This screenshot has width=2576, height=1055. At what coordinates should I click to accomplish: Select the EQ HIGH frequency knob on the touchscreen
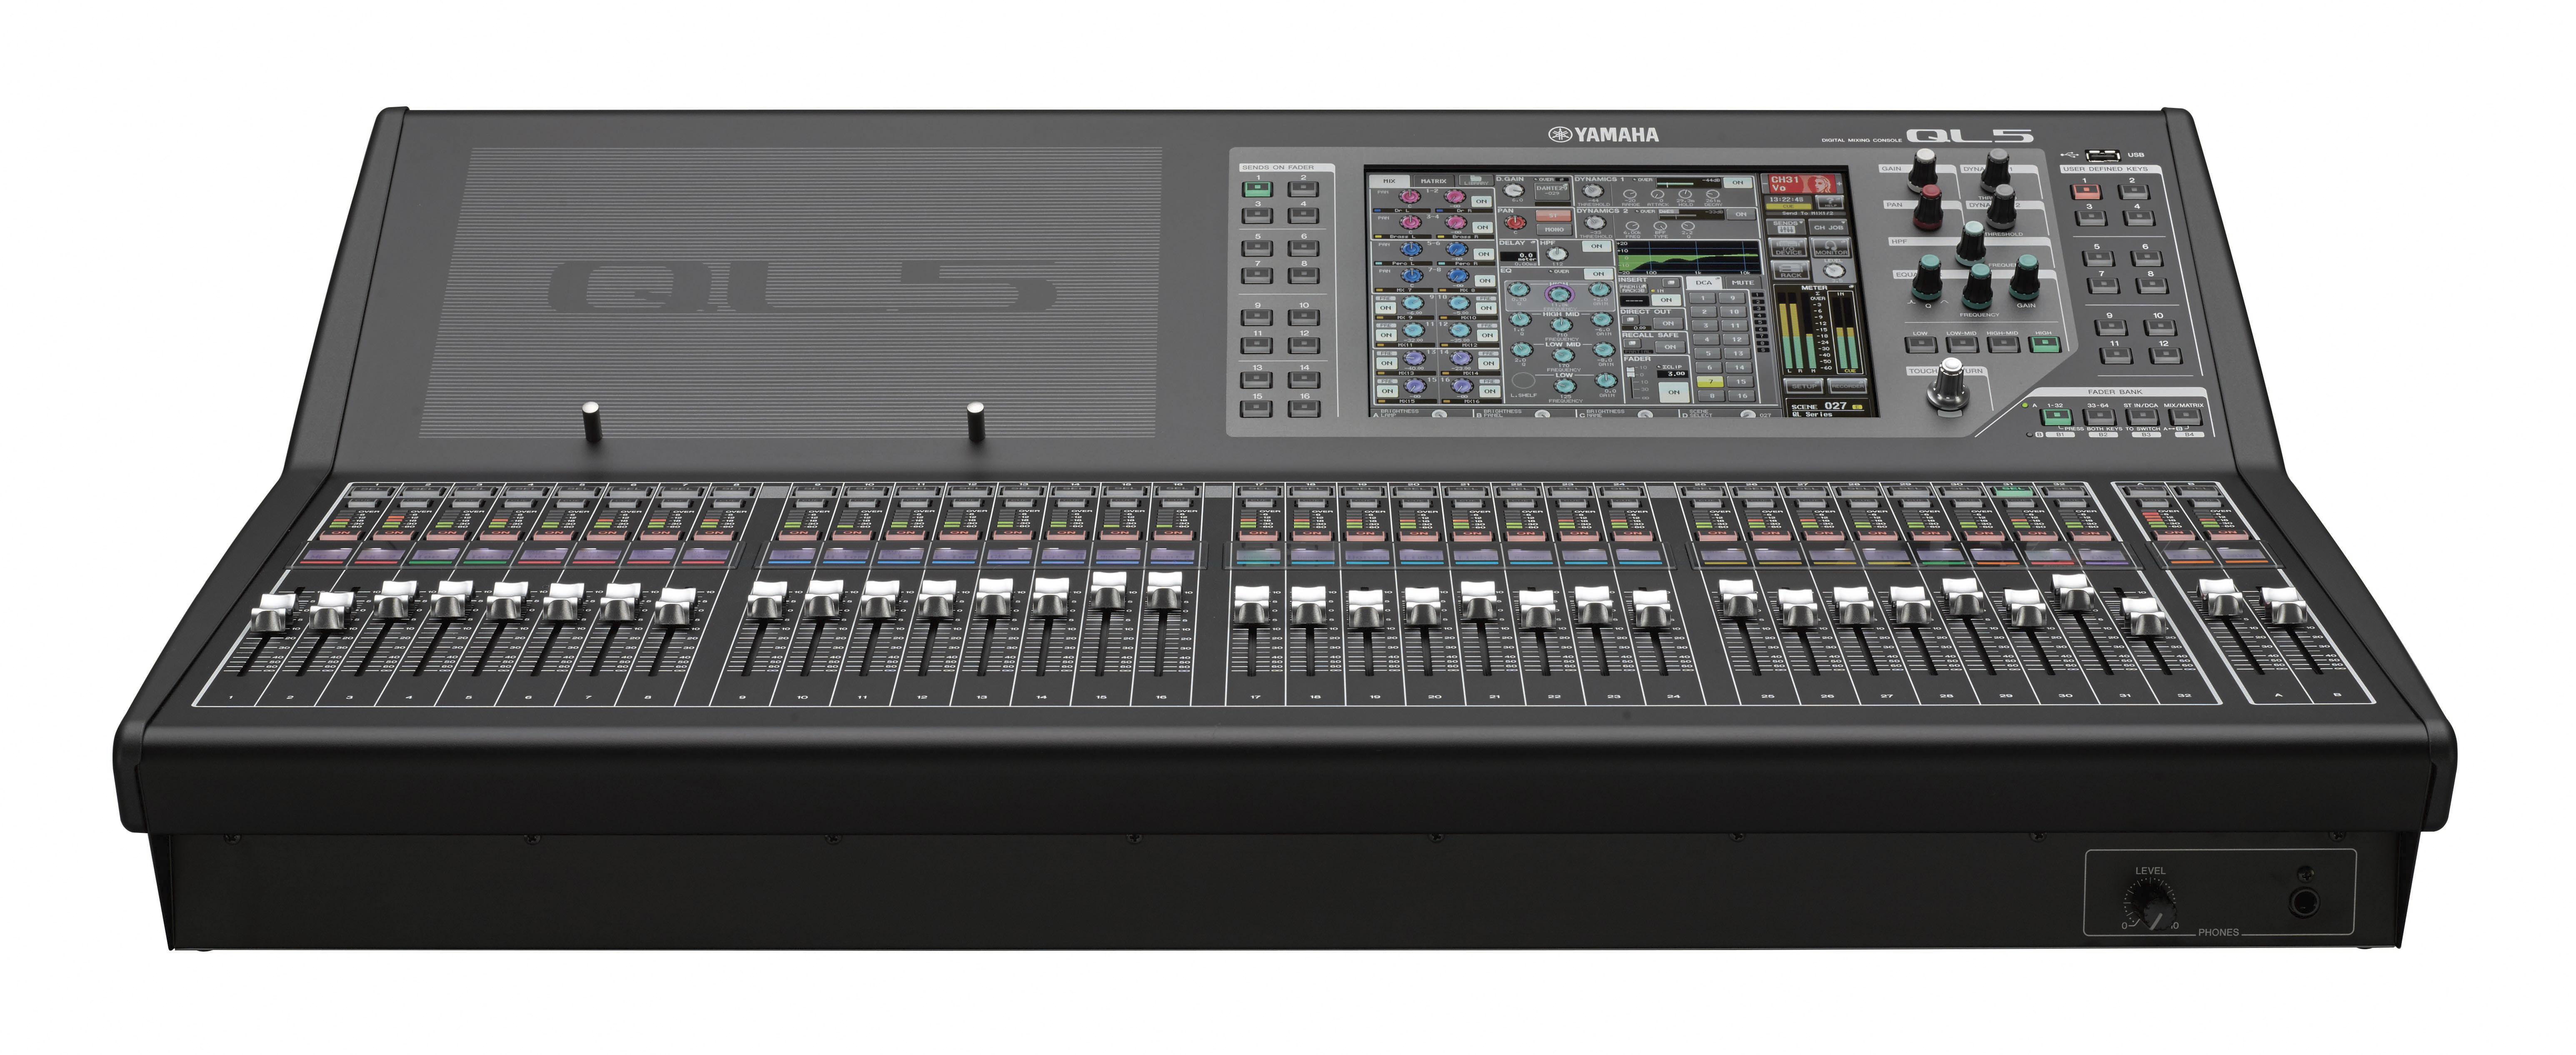point(1559,294)
